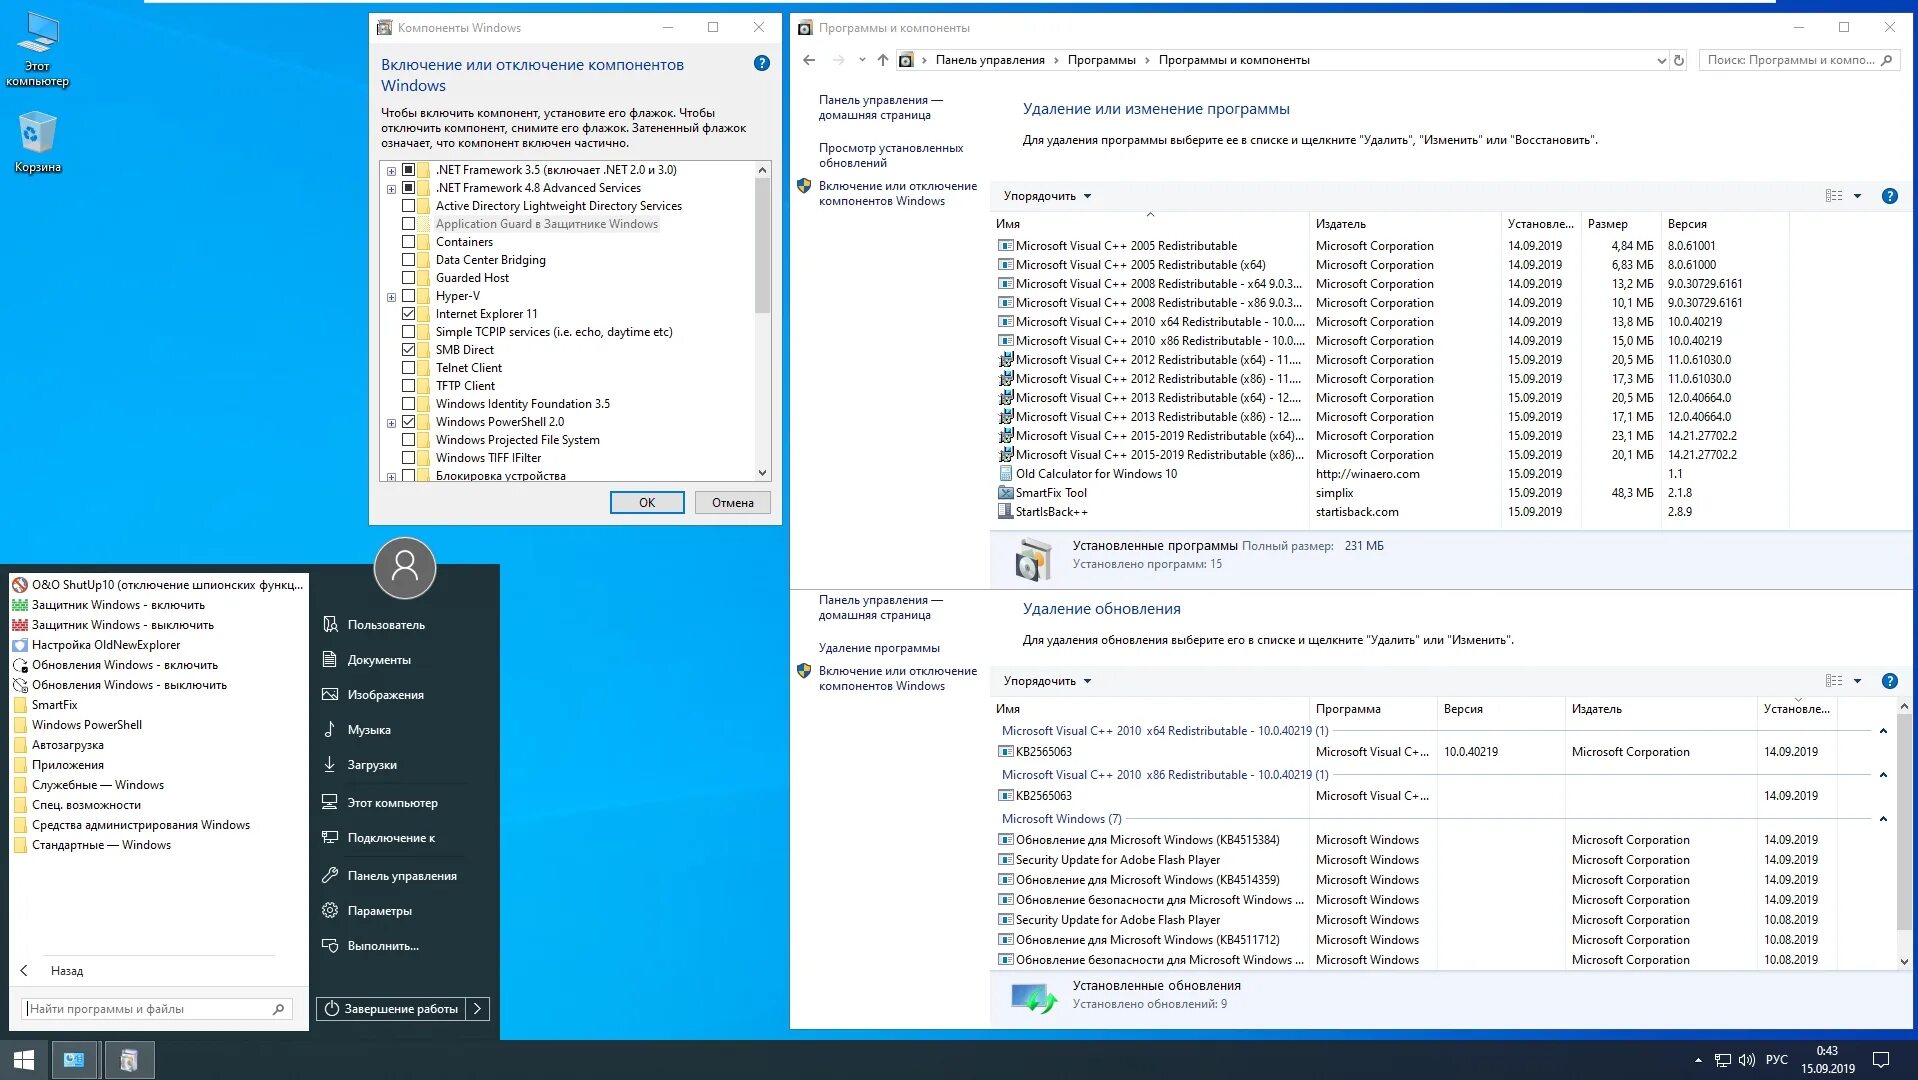Open Настройка OldNewExplorer in Start menu
The height and width of the screenshot is (1080, 1918).
click(x=106, y=645)
